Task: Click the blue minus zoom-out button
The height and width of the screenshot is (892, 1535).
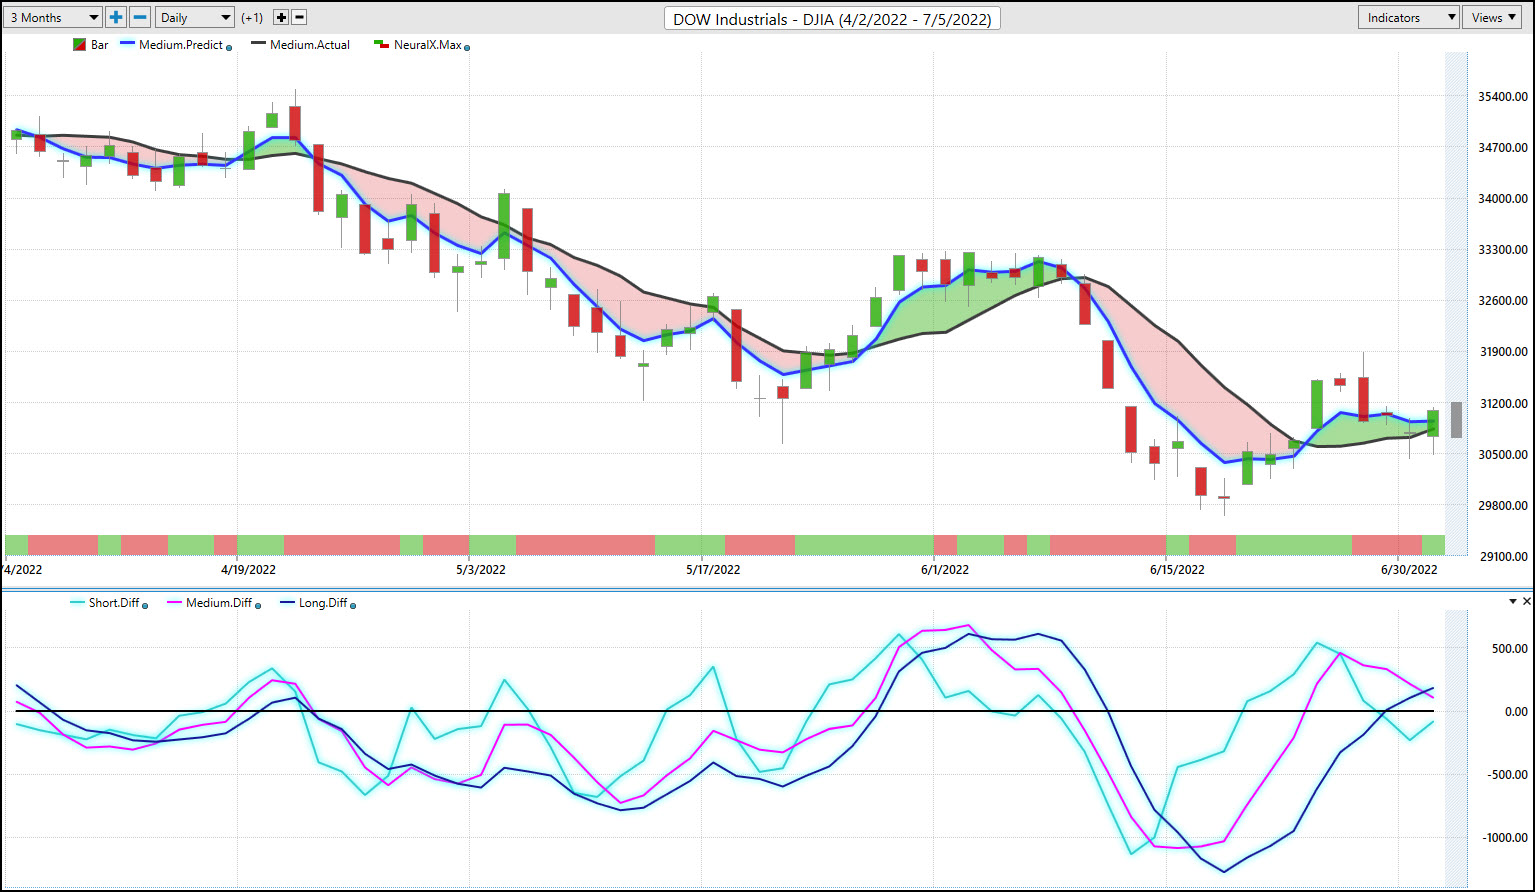Action: pos(140,17)
